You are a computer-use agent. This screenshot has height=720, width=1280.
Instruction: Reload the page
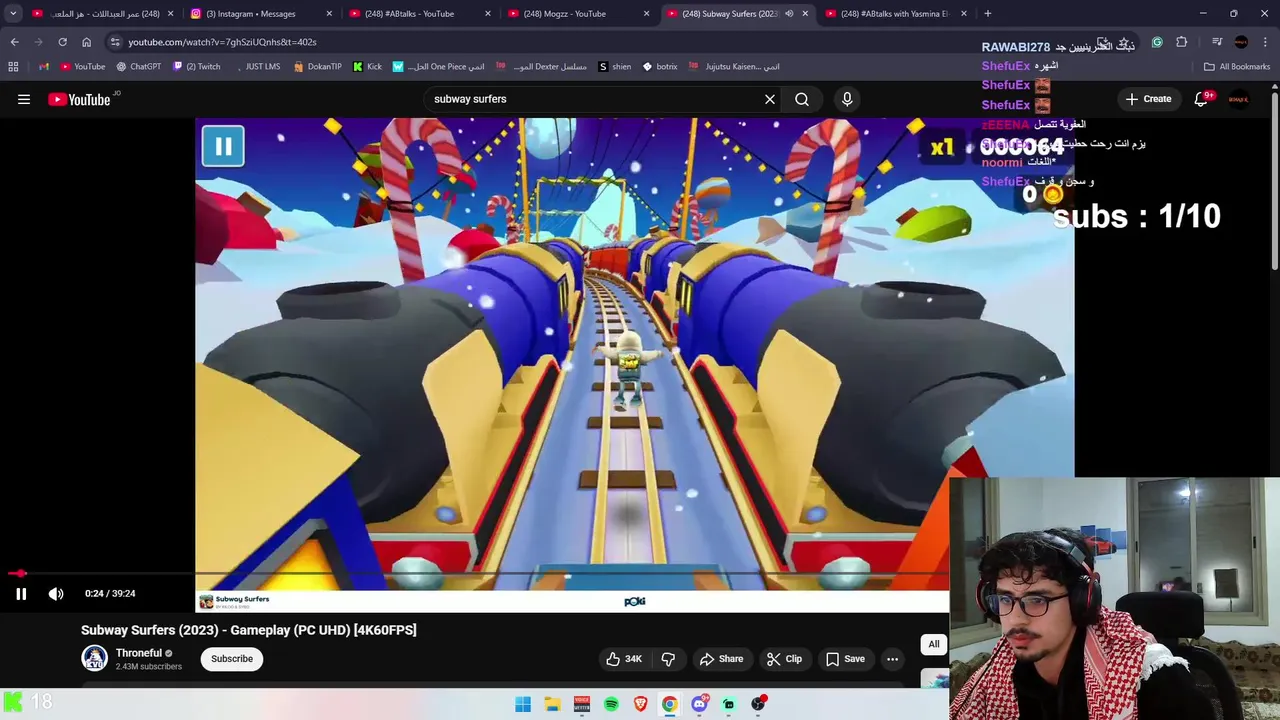point(62,42)
